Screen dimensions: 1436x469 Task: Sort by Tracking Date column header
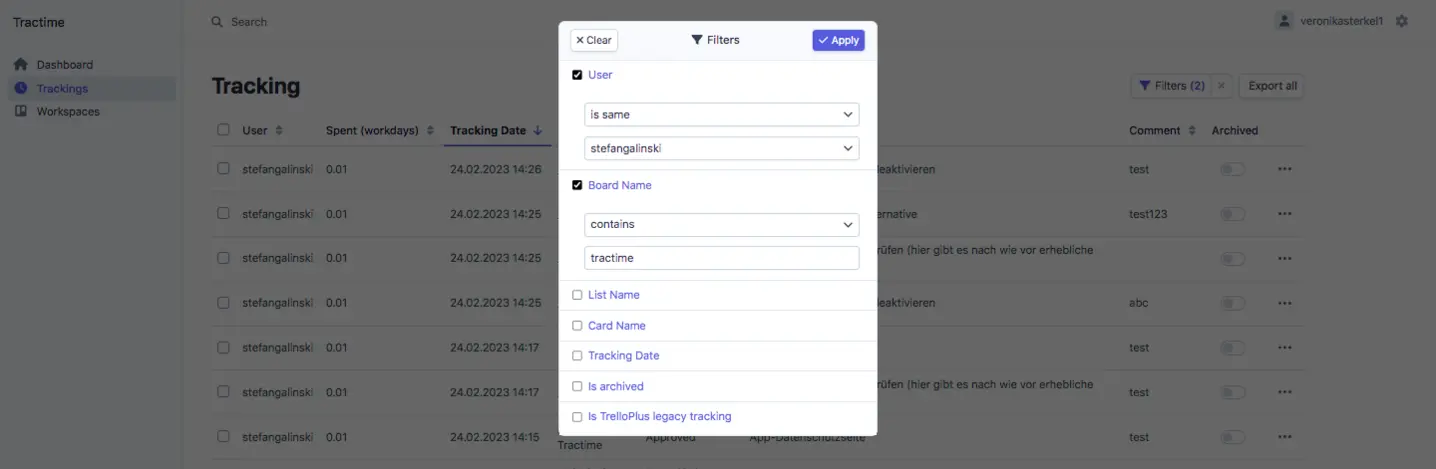point(496,130)
